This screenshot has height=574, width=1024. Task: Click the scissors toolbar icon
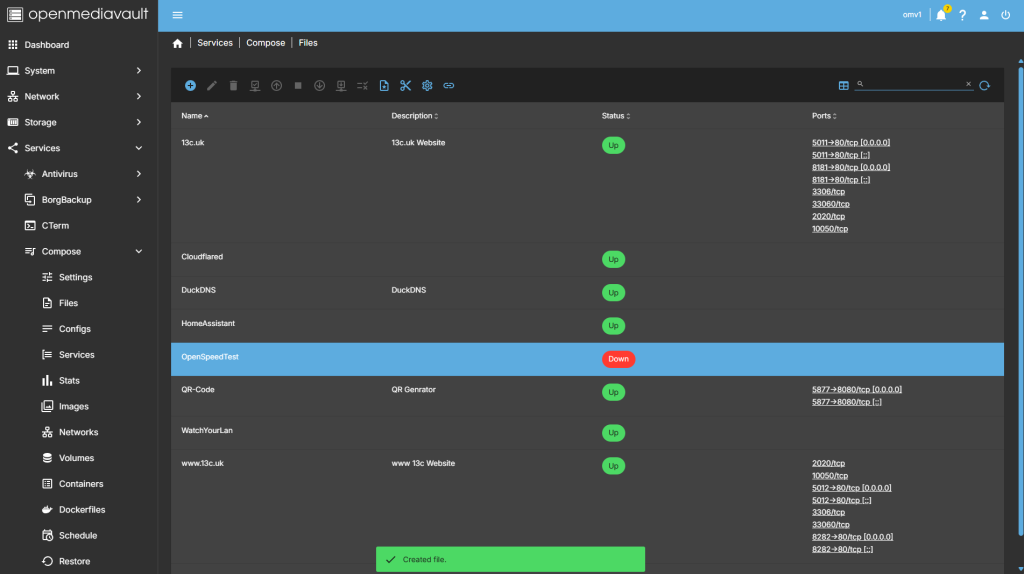click(x=406, y=86)
